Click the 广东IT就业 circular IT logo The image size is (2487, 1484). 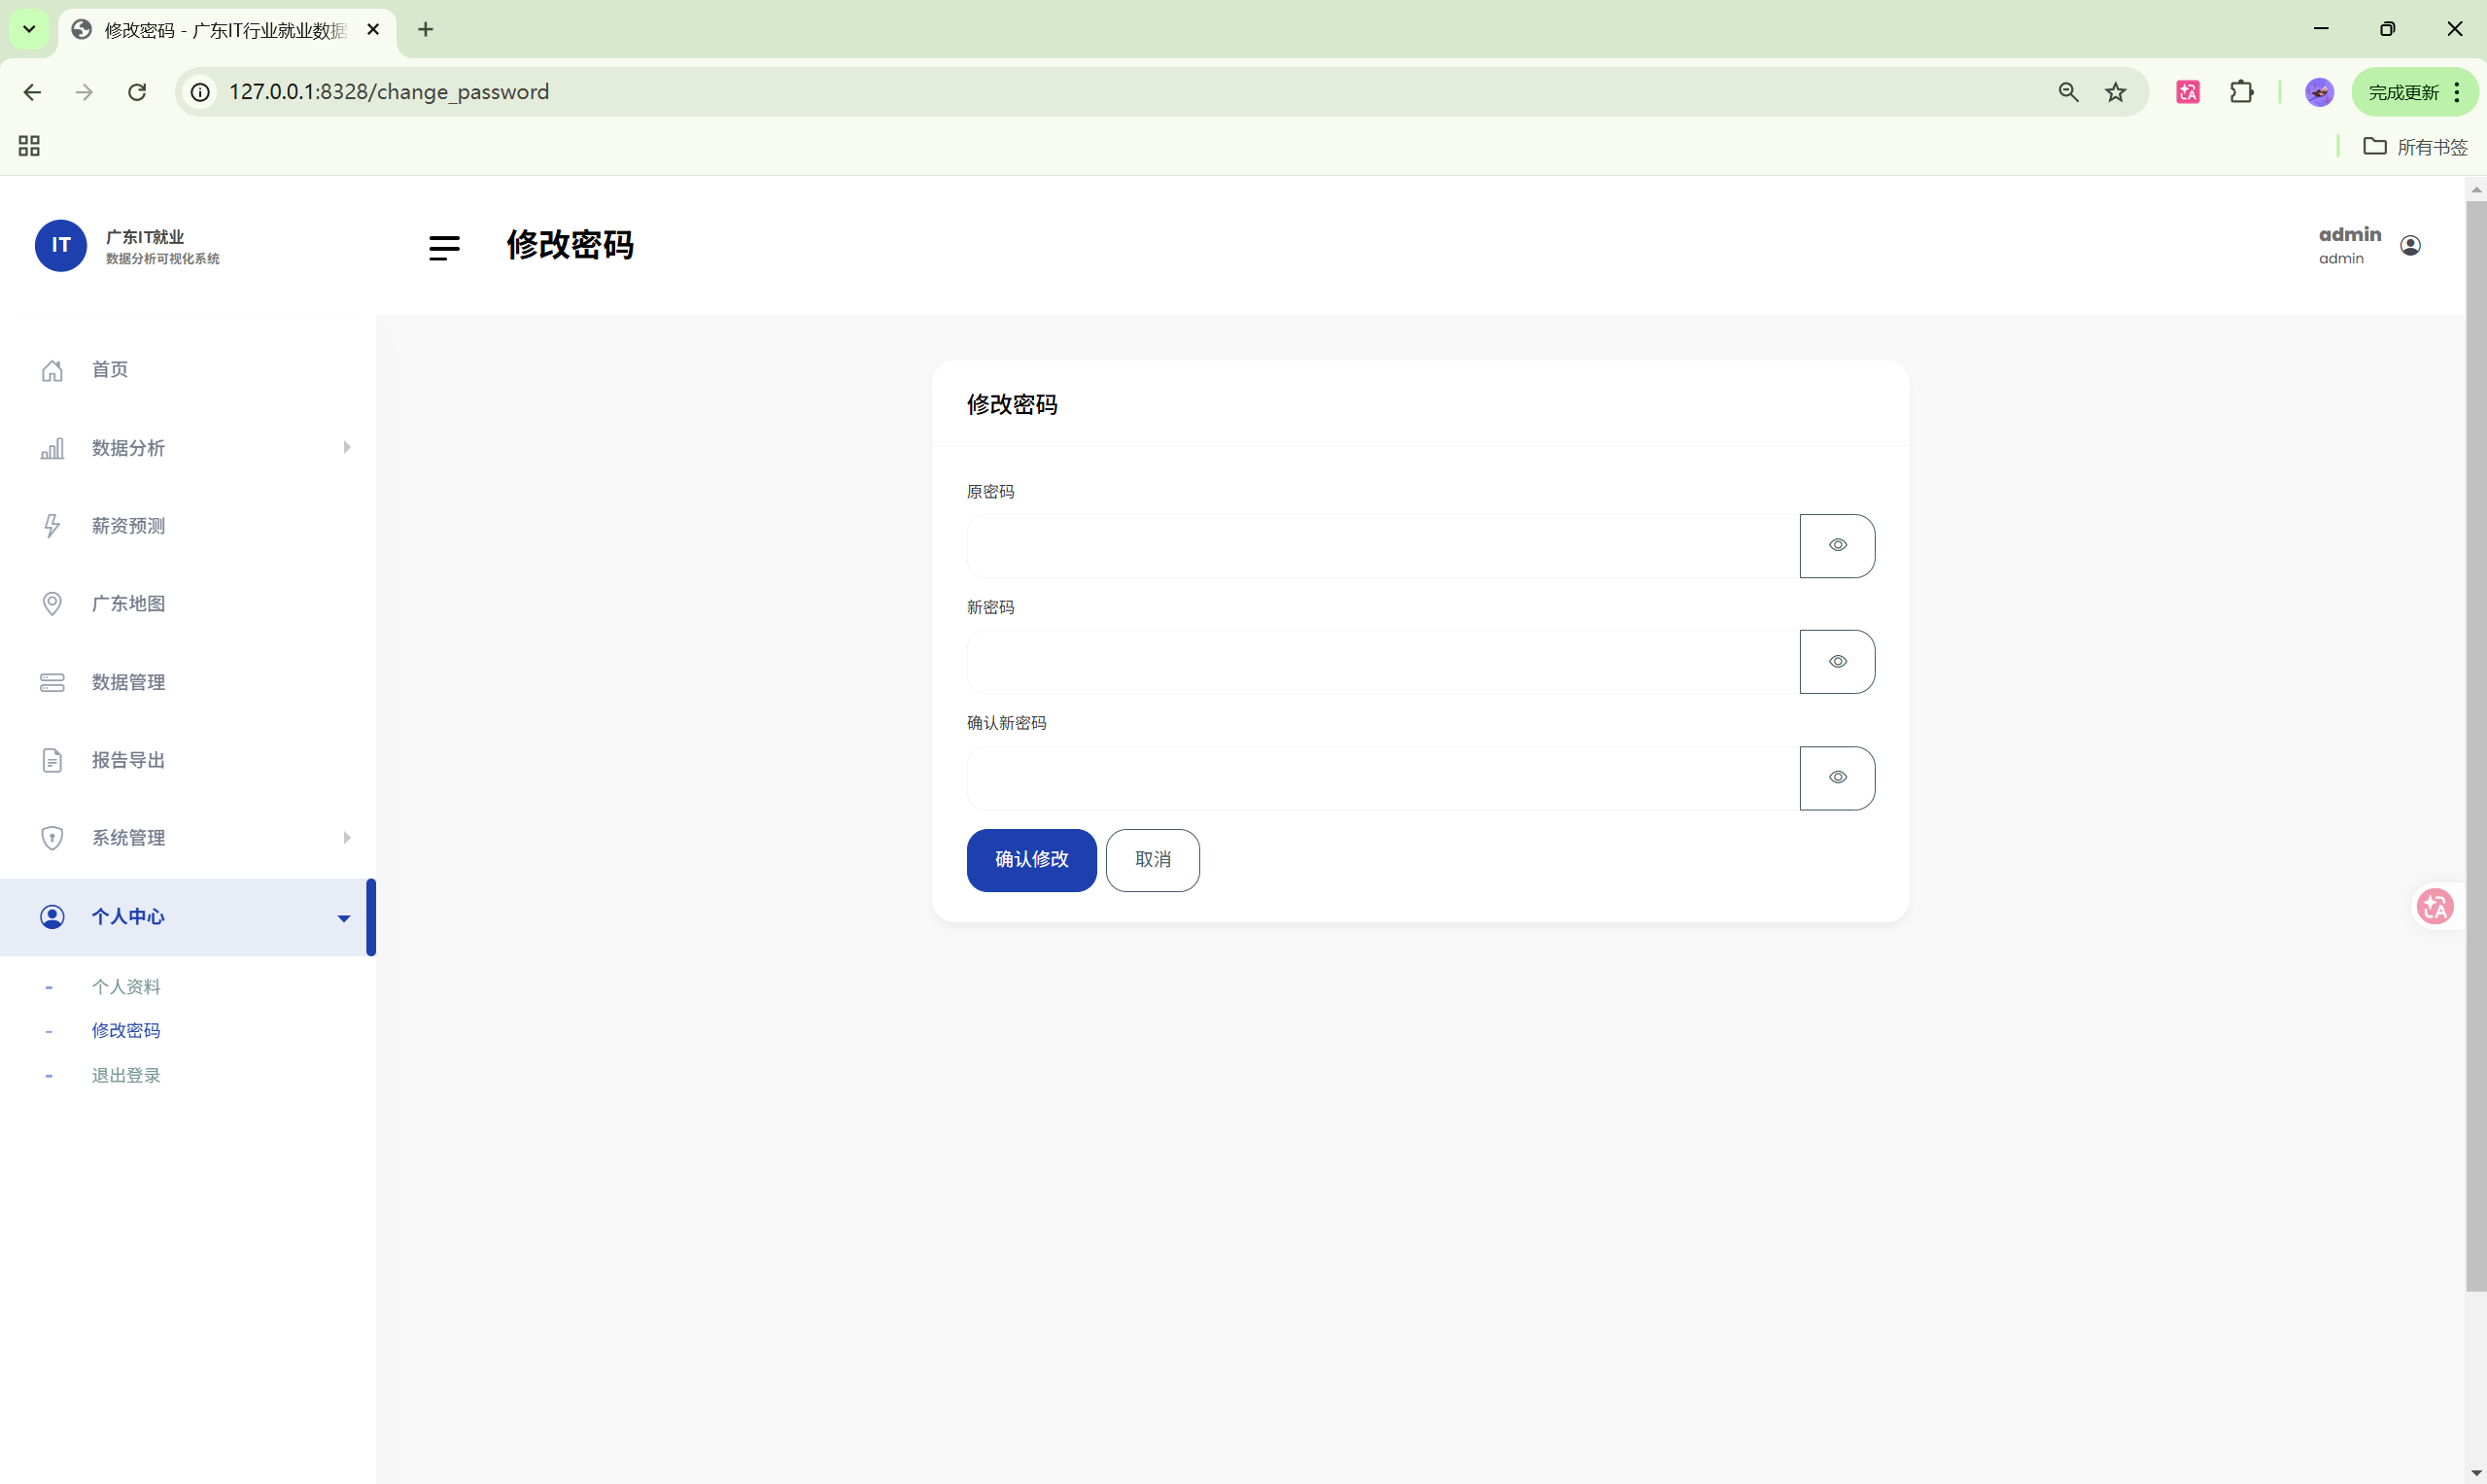tap(60, 245)
